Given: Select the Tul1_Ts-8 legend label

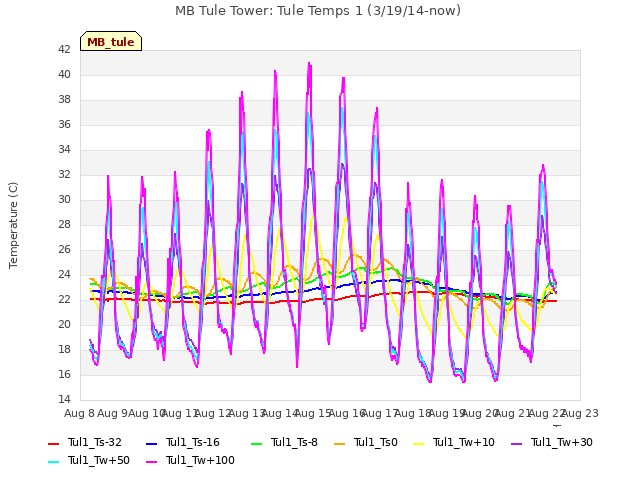Looking at the screenshot, I should 294,442.
